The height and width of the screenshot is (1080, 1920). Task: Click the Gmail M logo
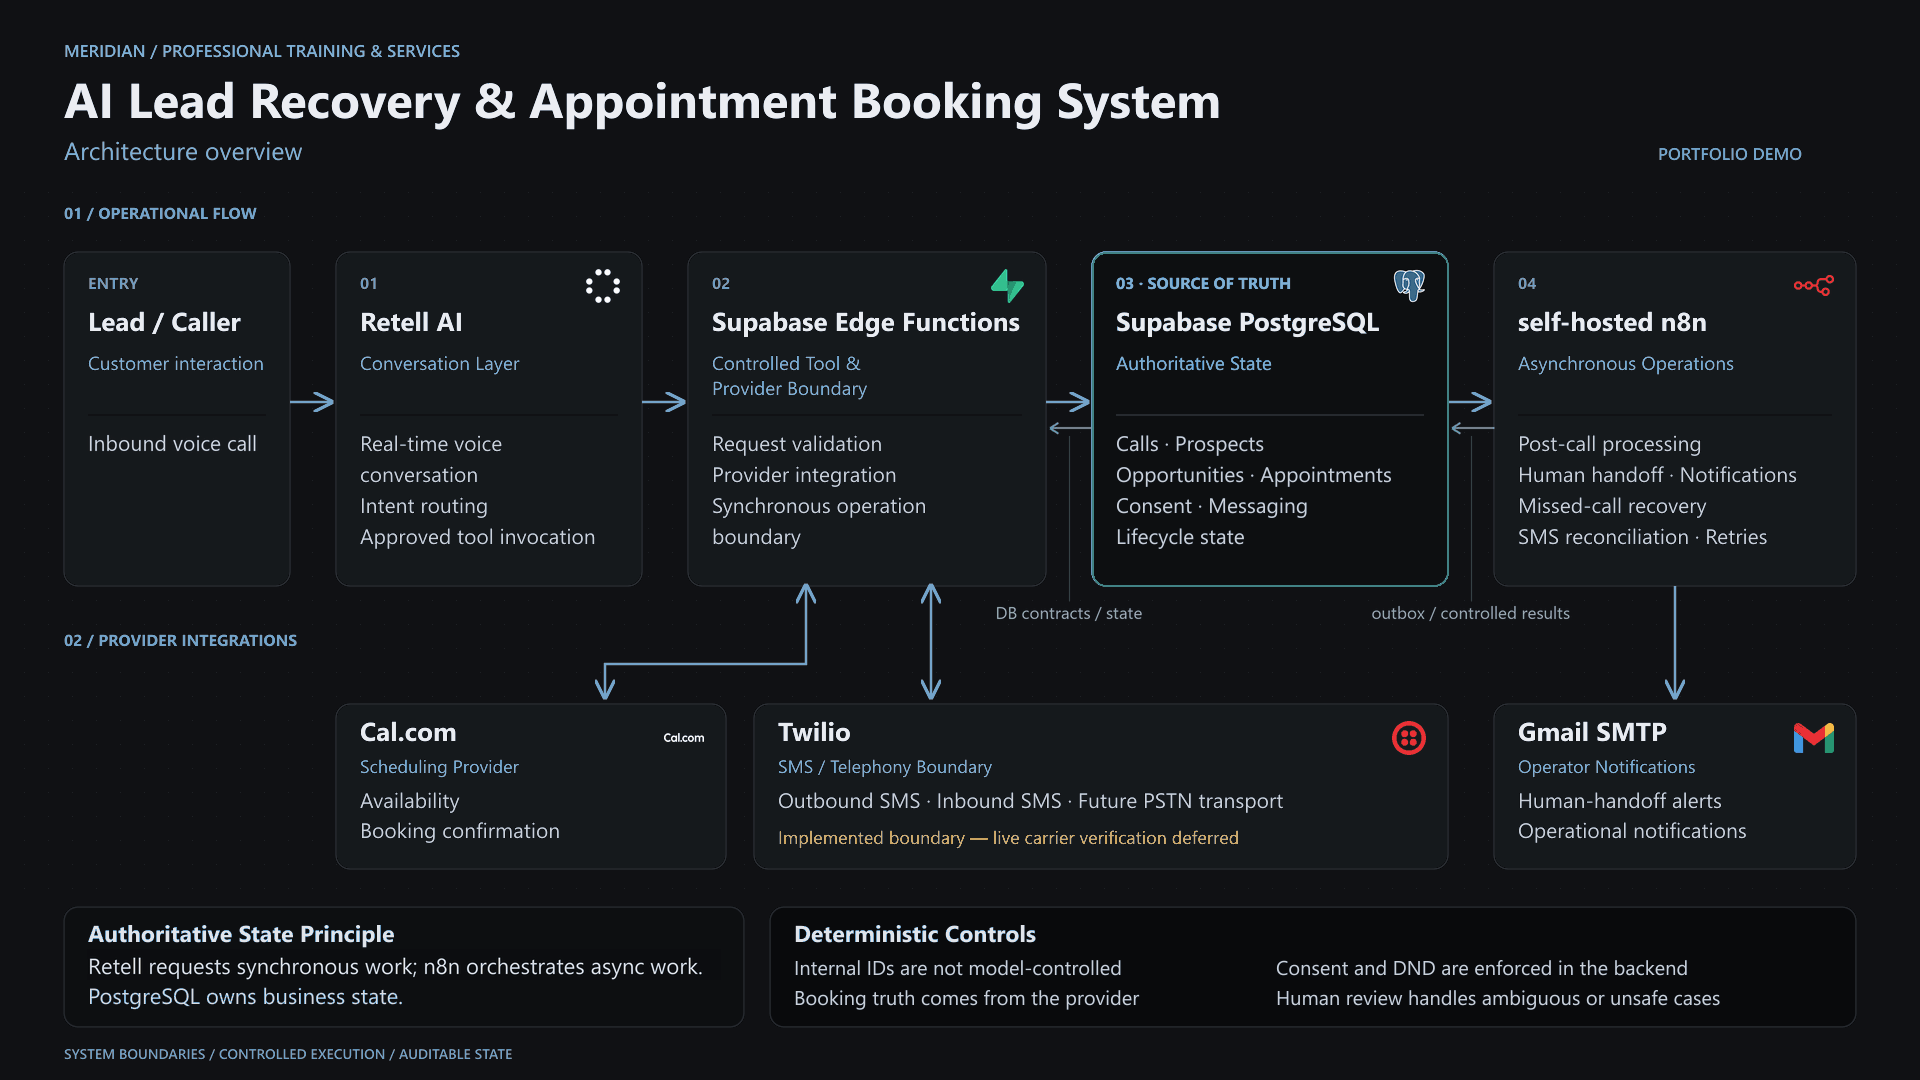(x=1814, y=738)
